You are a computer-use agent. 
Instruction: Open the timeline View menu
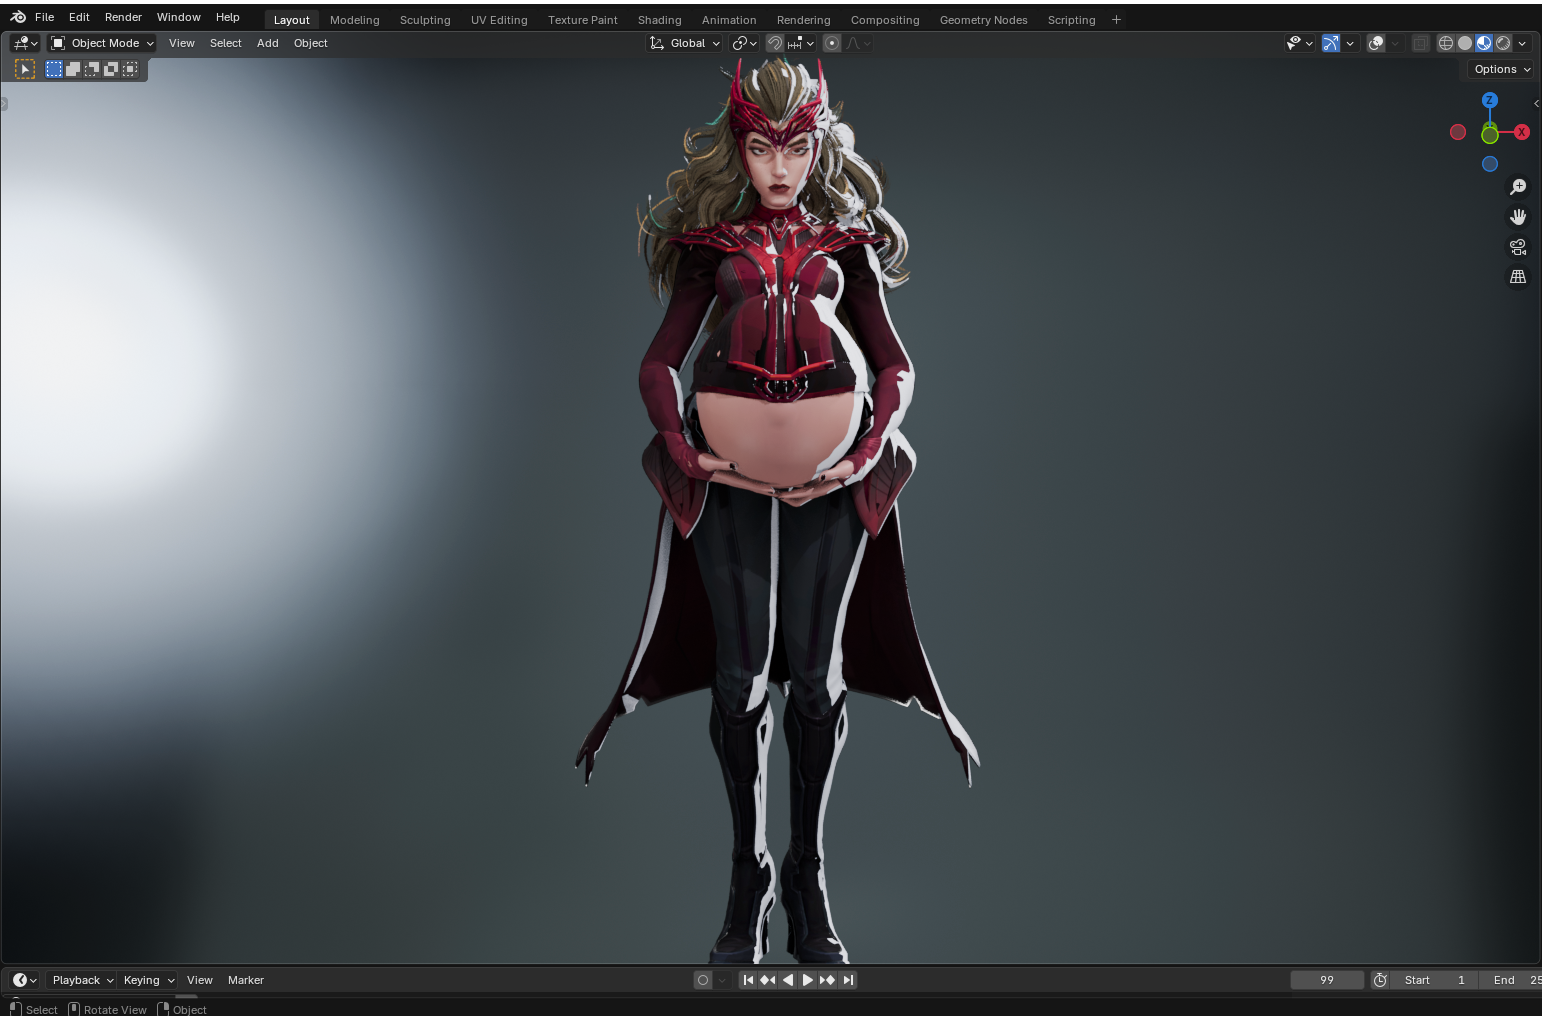(200, 980)
